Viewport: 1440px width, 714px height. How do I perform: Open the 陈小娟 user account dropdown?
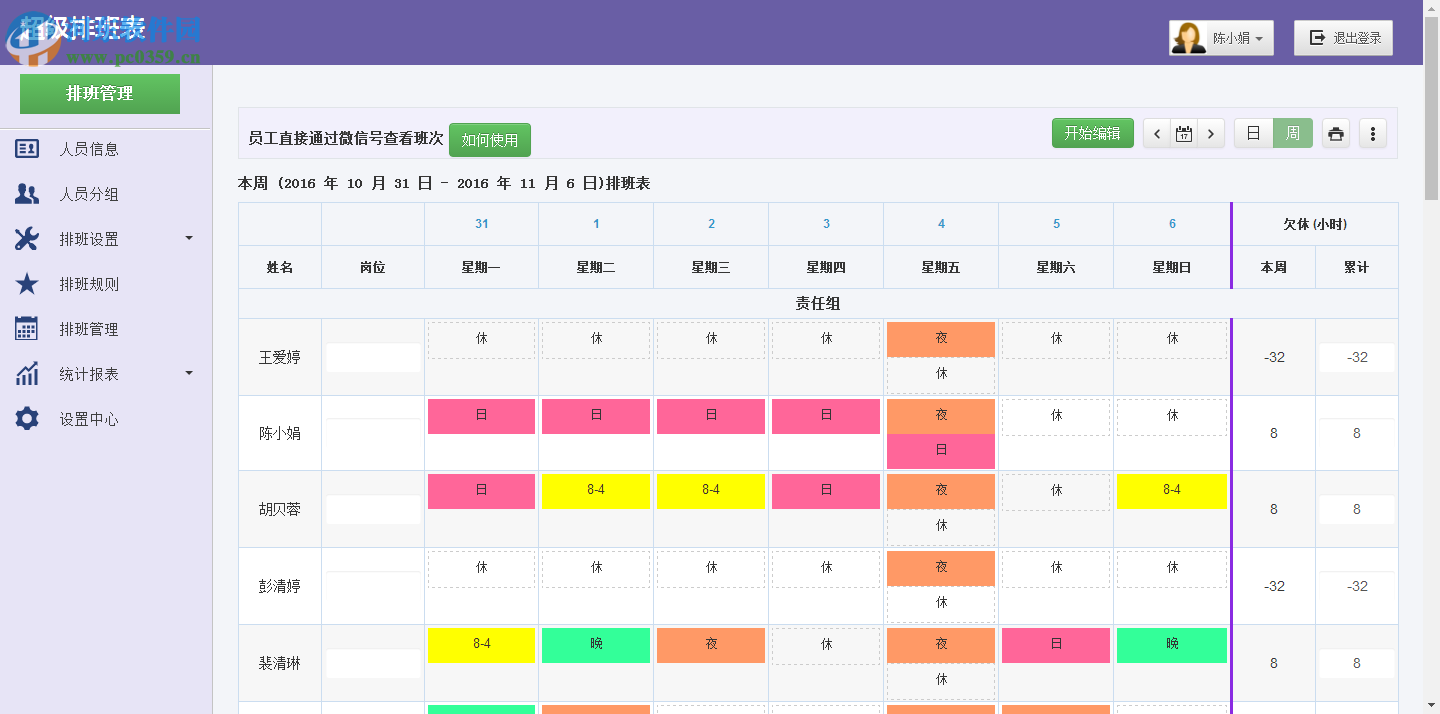point(1221,37)
